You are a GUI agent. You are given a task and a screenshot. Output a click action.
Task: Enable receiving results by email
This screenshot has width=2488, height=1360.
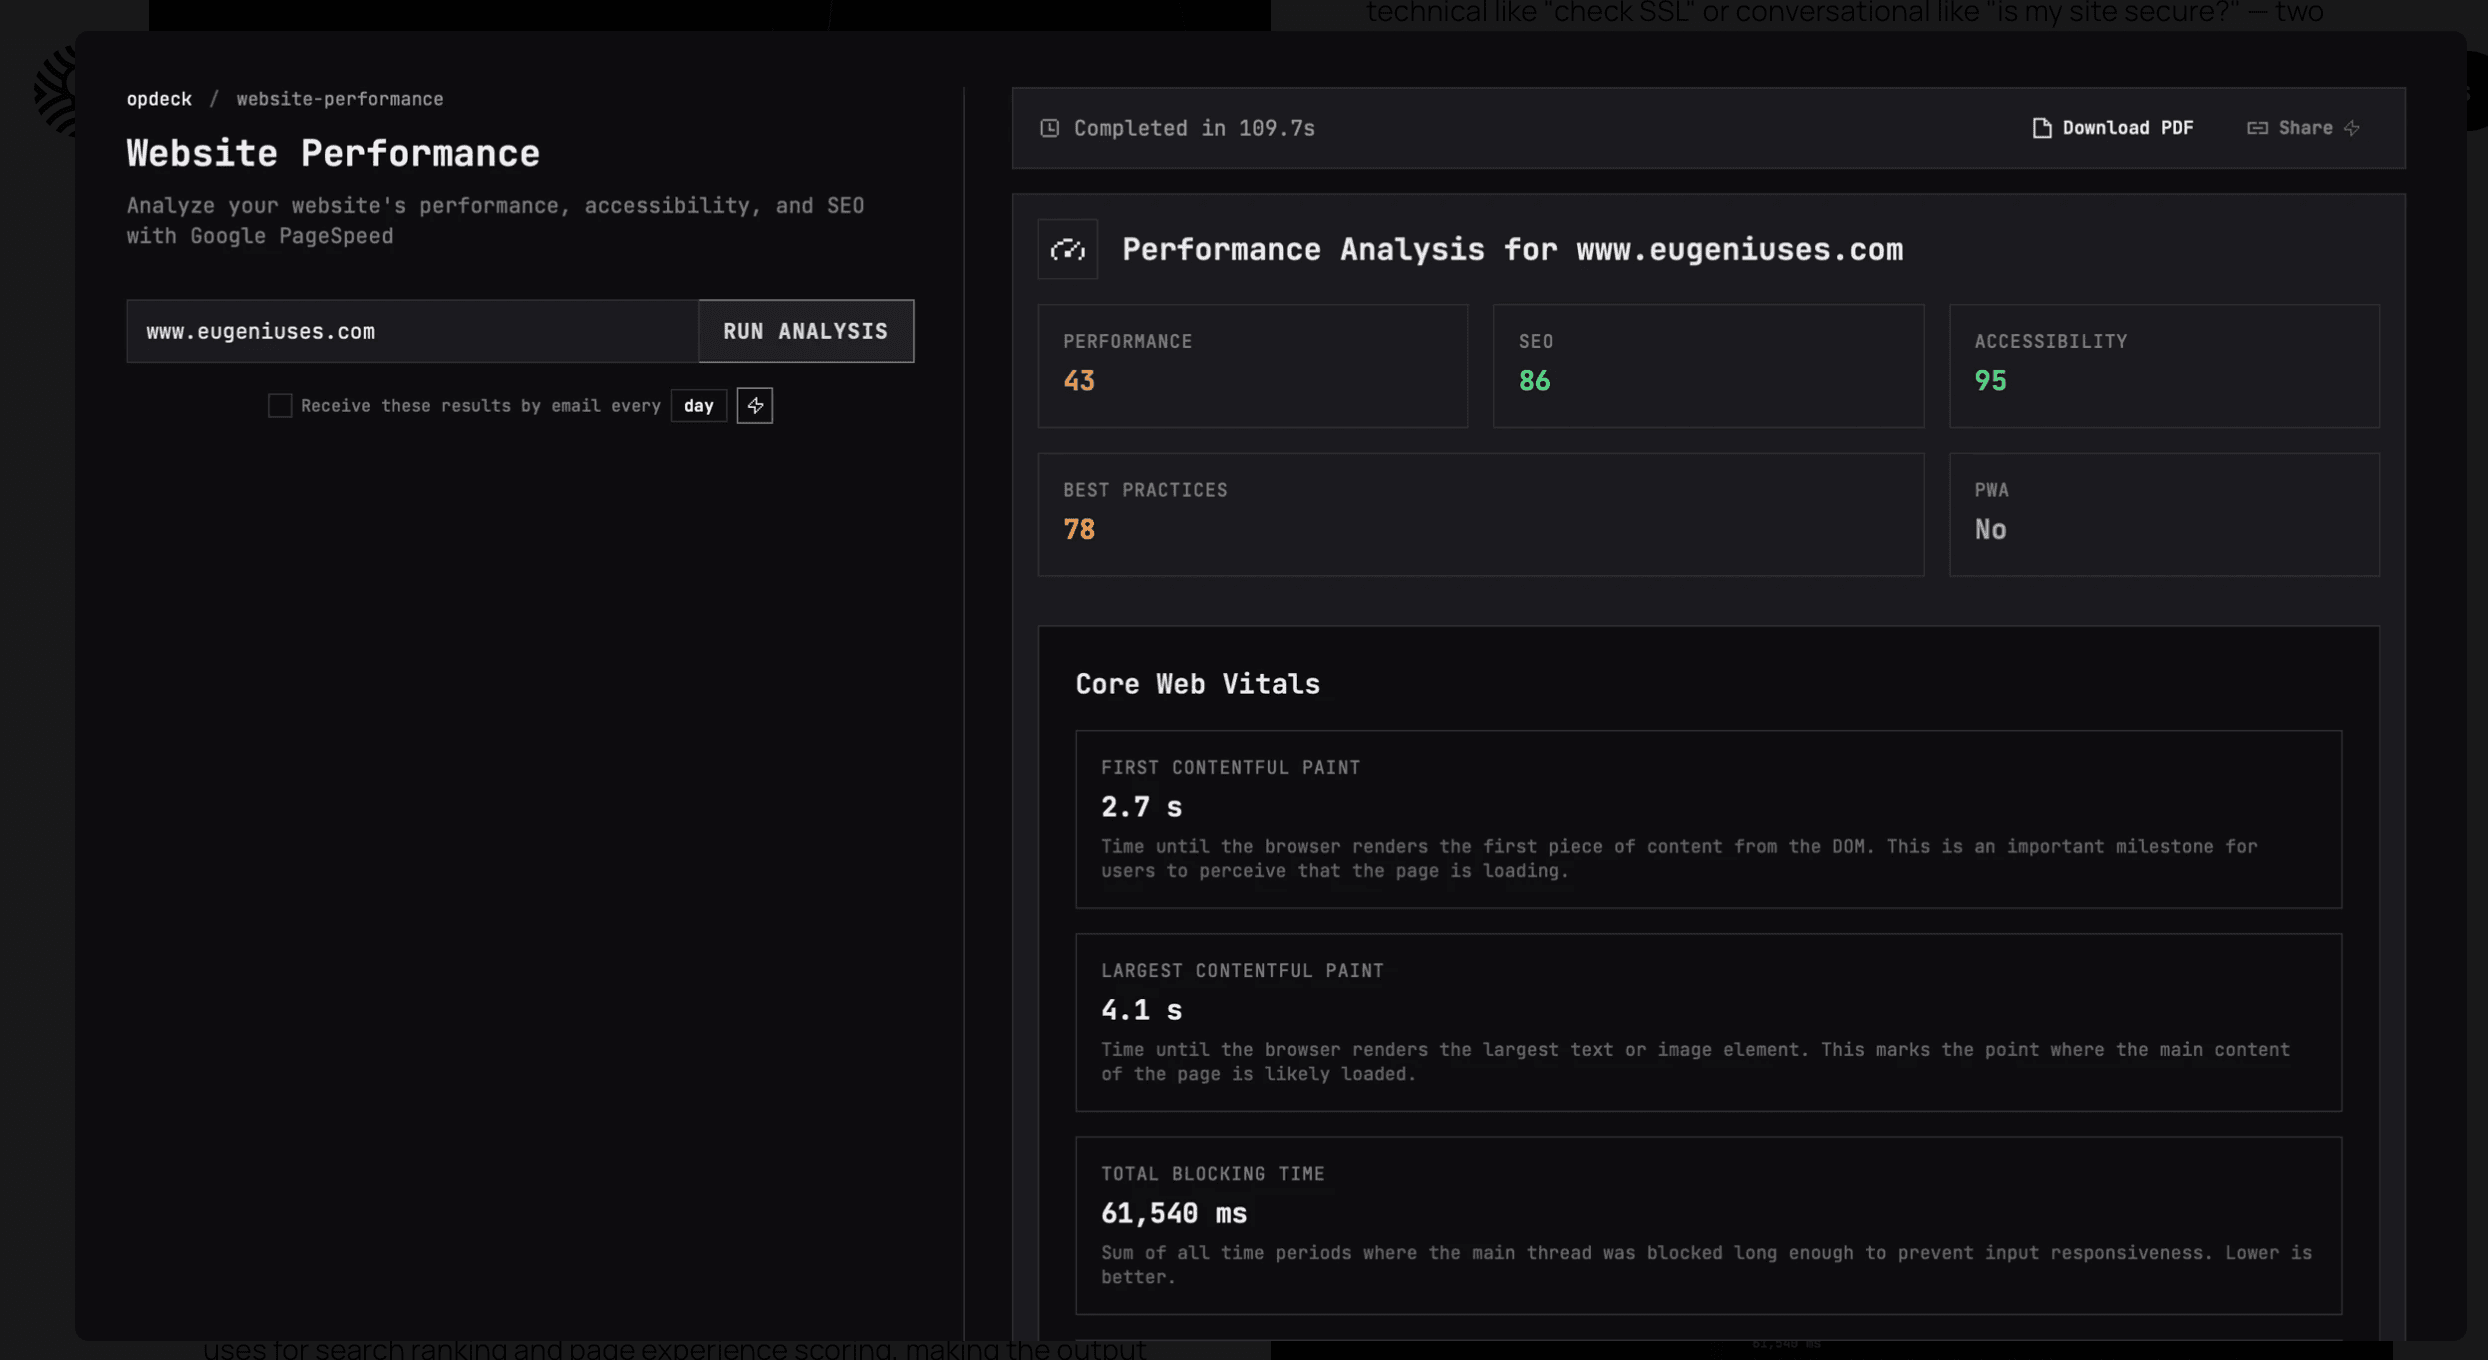pyautogui.click(x=279, y=405)
